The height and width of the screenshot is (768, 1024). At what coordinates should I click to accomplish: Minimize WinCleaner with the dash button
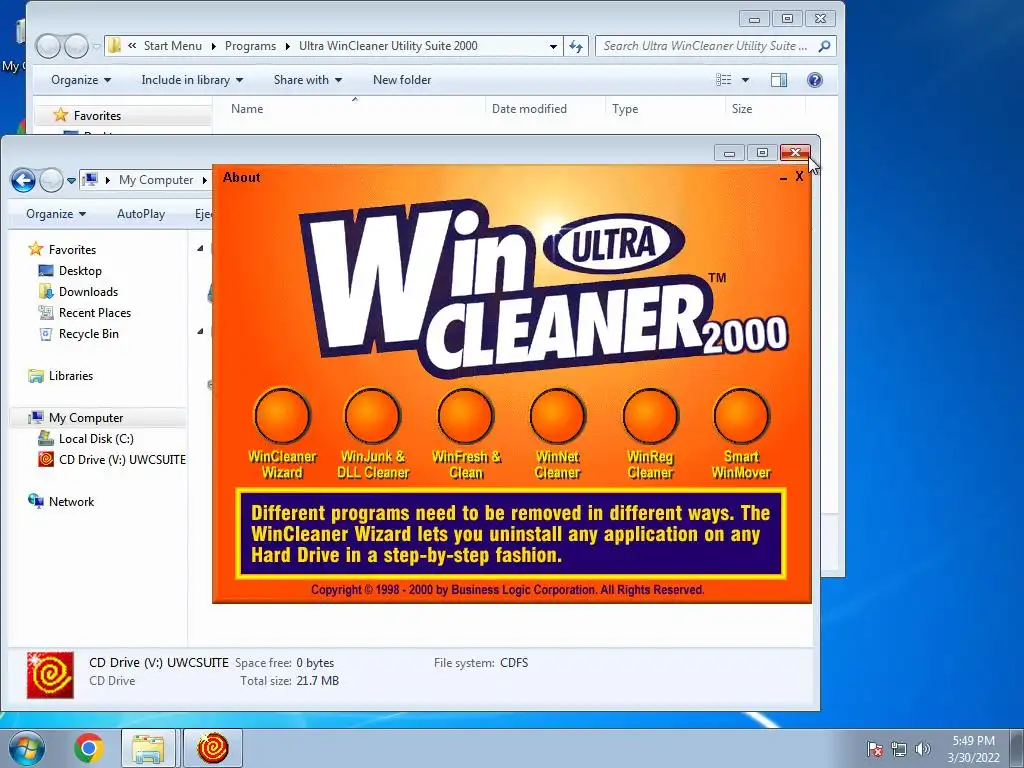783,177
